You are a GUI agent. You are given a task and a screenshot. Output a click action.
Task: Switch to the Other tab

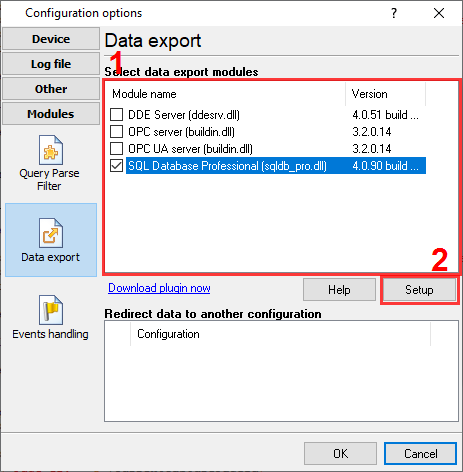51,89
